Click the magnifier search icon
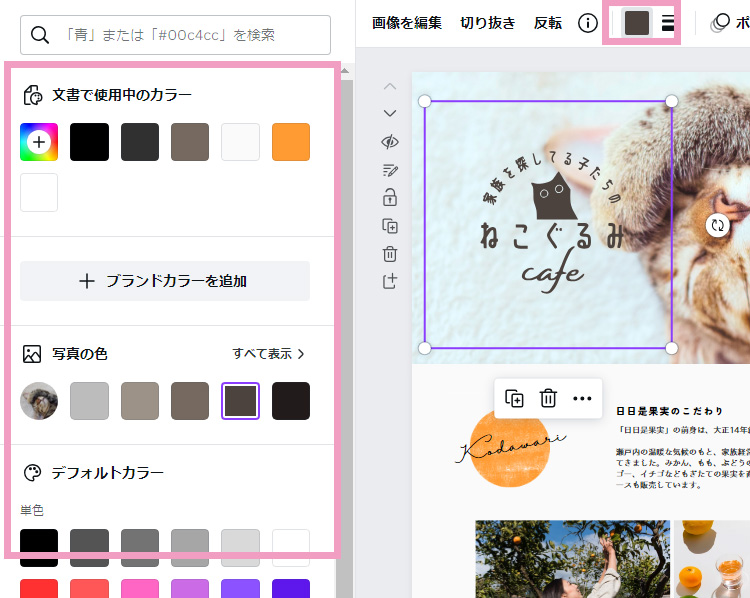 (x=40, y=35)
